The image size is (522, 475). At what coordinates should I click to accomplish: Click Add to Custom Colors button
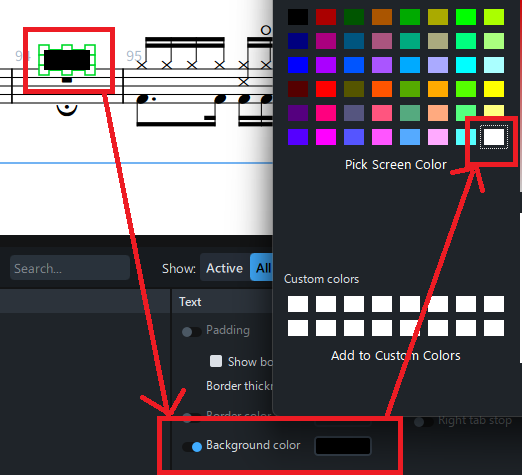coord(396,356)
